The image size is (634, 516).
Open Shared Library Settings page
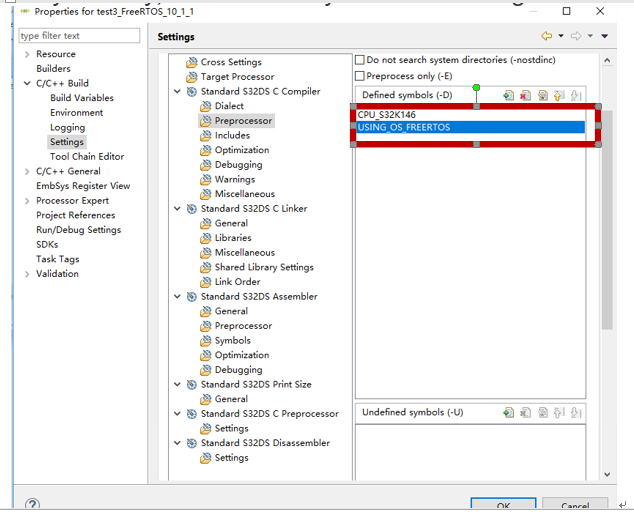[x=264, y=267]
